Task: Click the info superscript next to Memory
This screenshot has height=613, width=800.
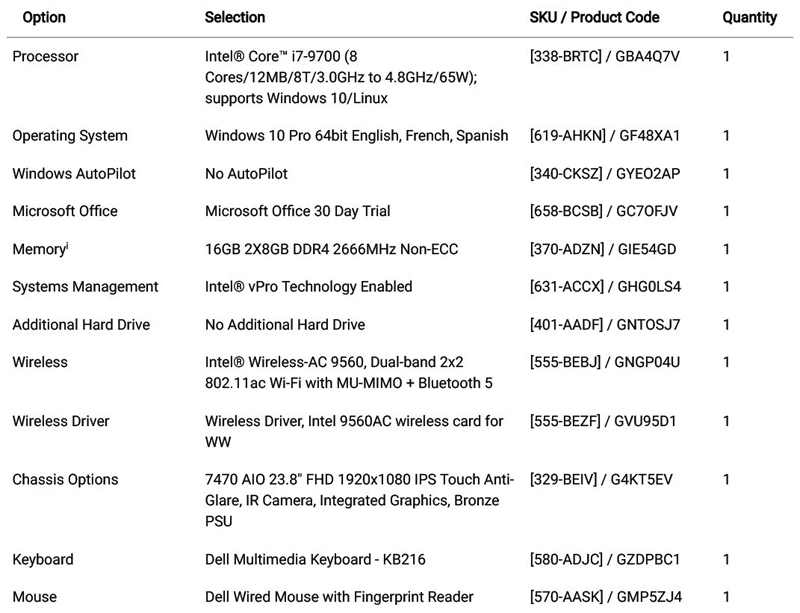Action: click(67, 245)
